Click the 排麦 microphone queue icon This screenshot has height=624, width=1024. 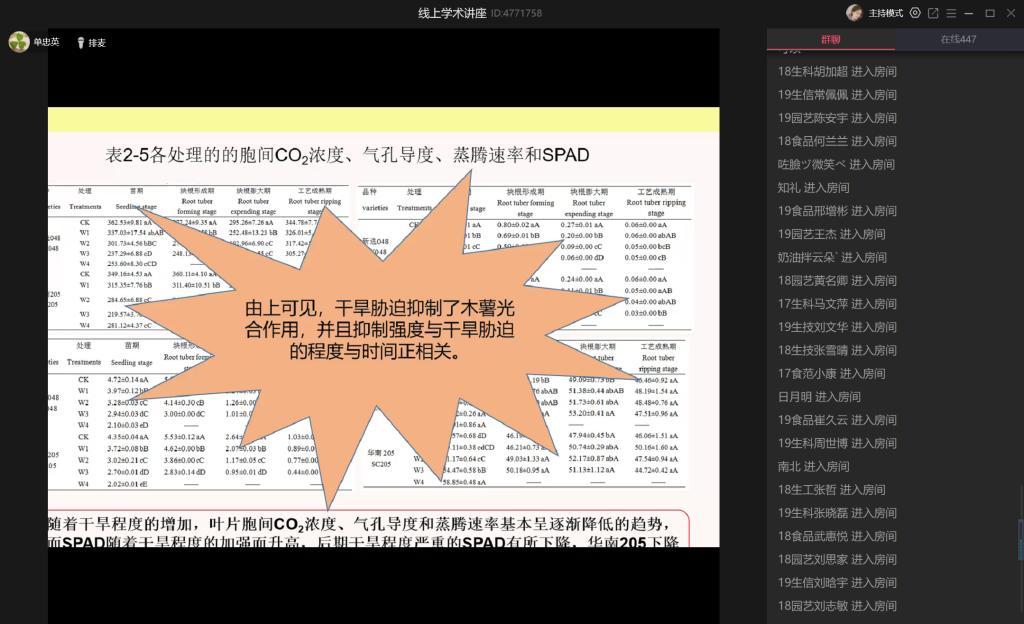coord(81,43)
